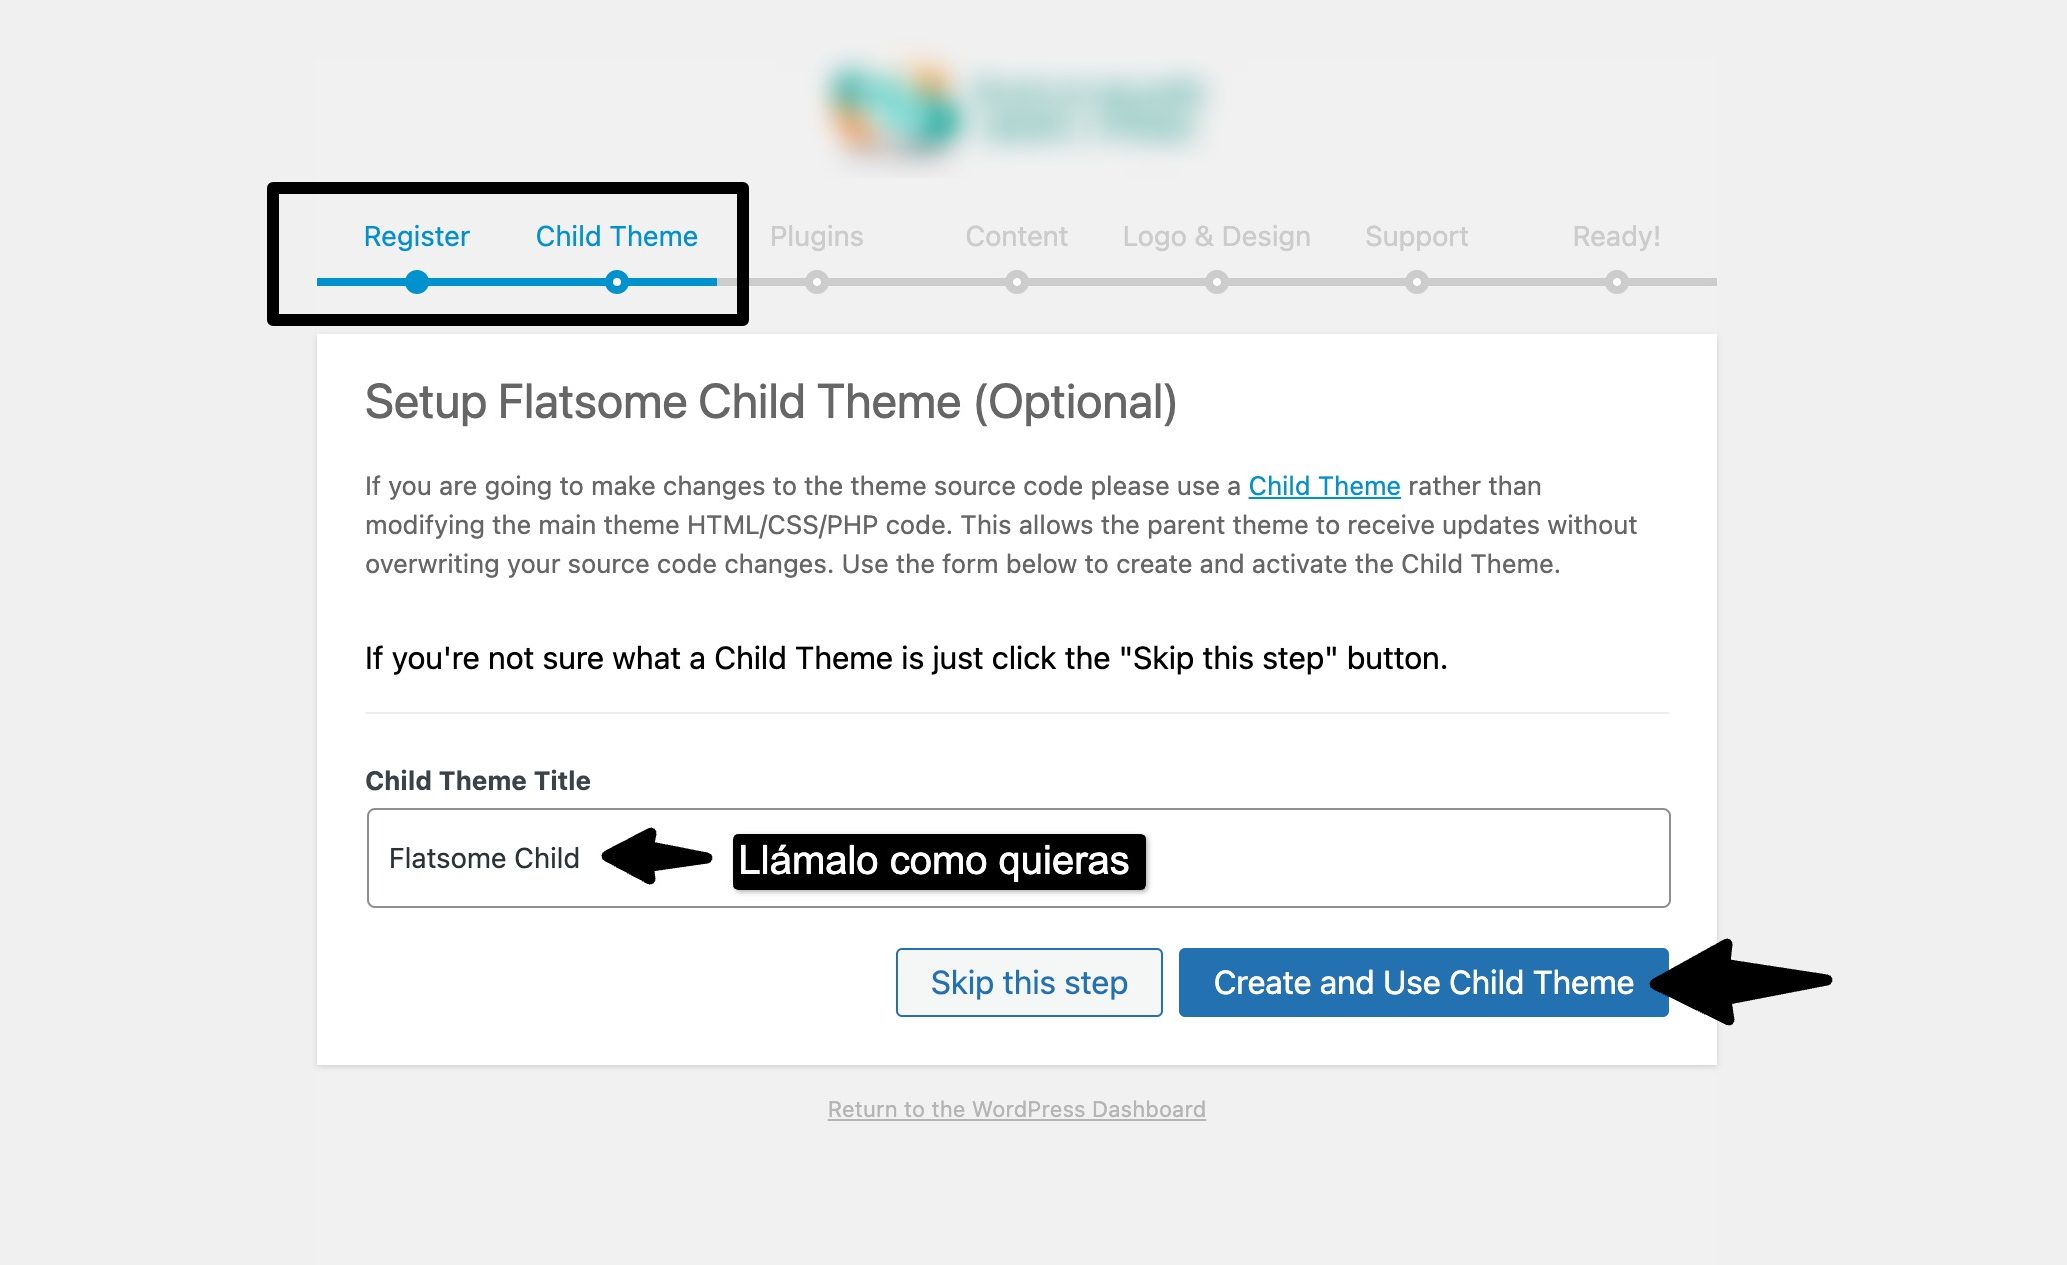Click the Plugins progress dot
This screenshot has height=1265, width=2067.
pos(817,282)
